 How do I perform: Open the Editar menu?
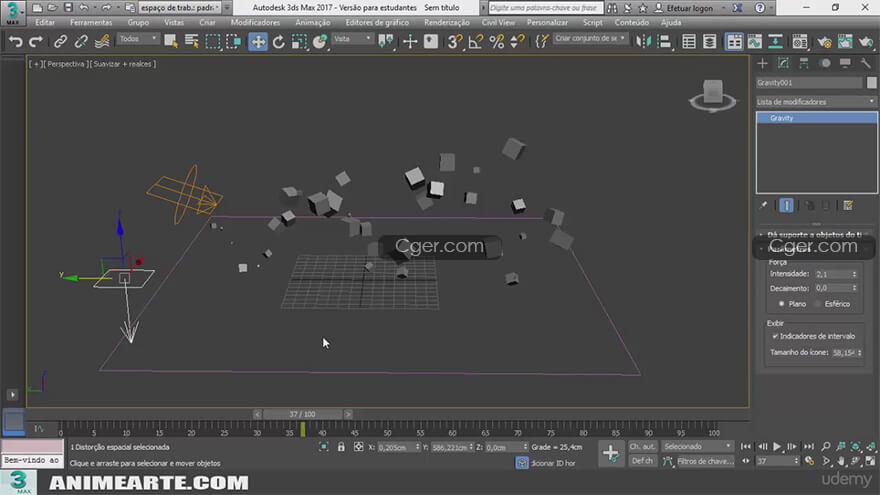tap(45, 22)
